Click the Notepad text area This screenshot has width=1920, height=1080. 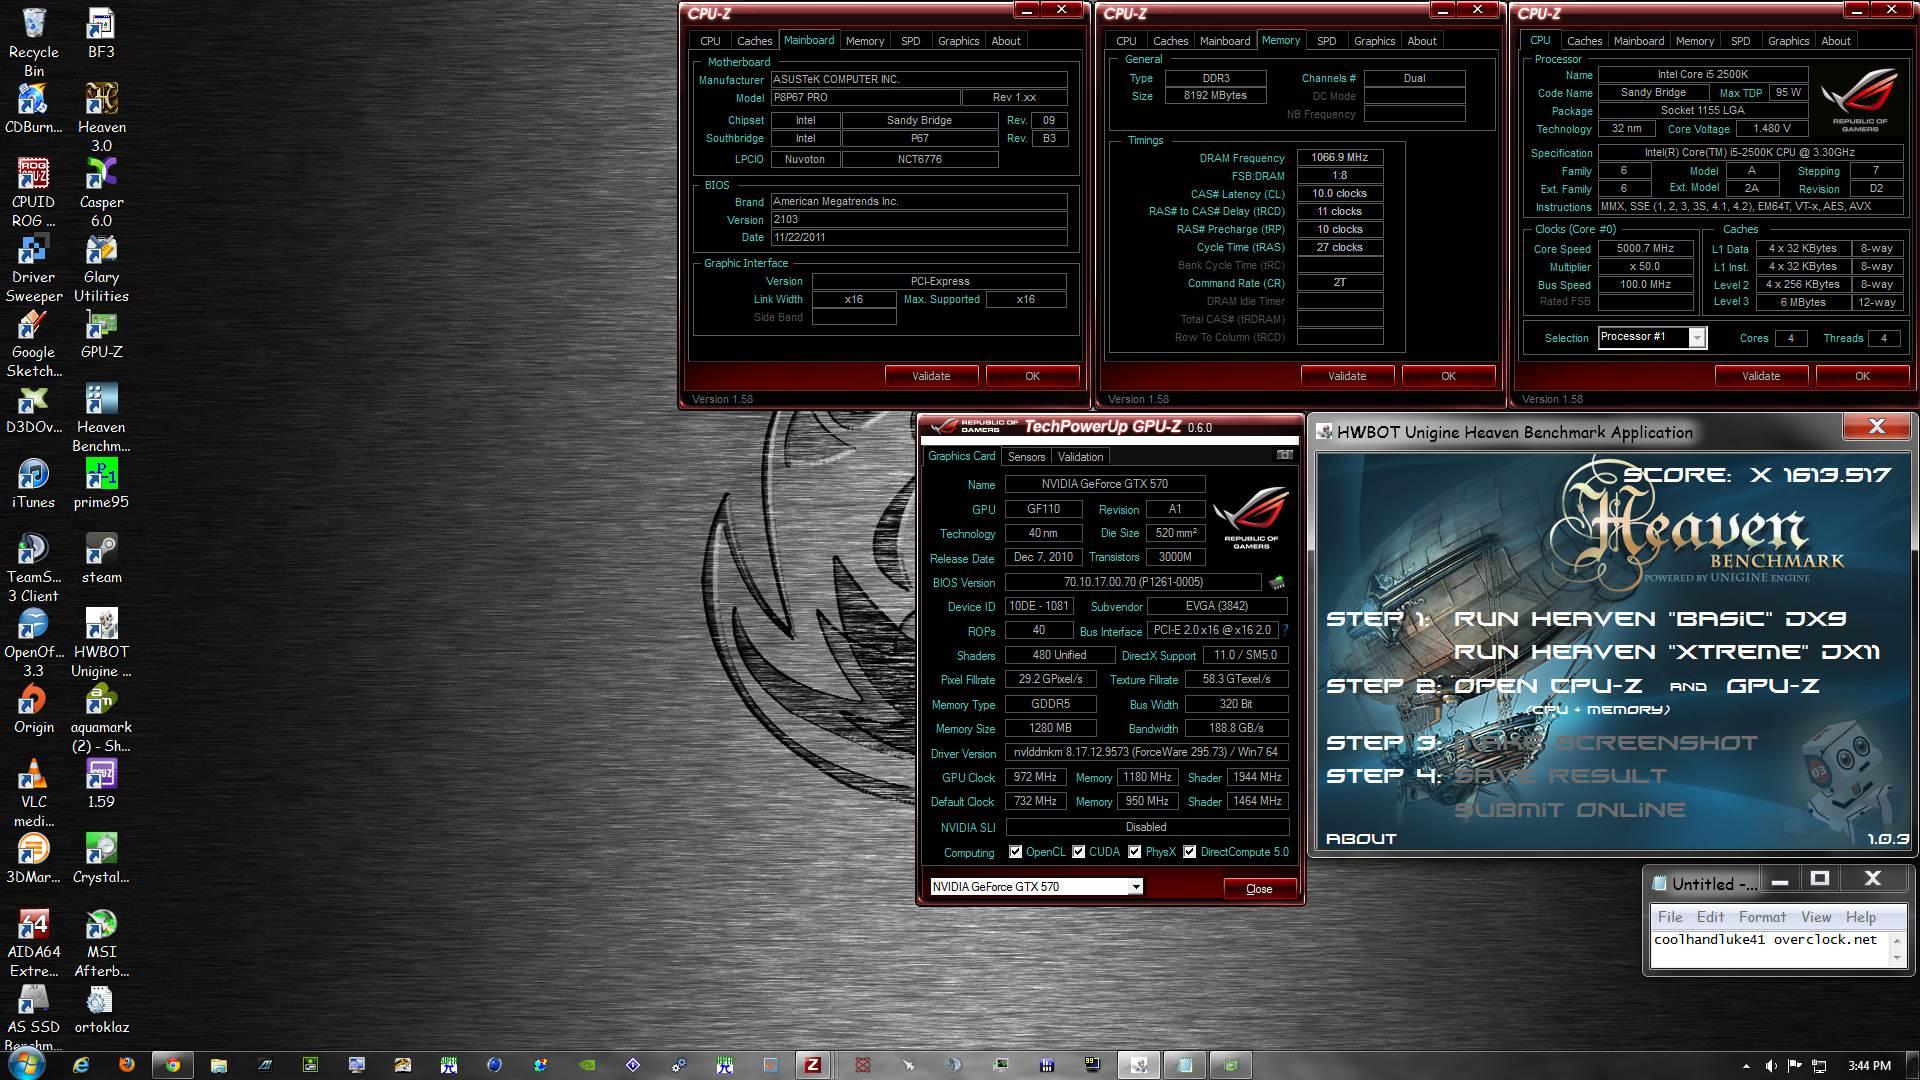pyautogui.click(x=1768, y=949)
